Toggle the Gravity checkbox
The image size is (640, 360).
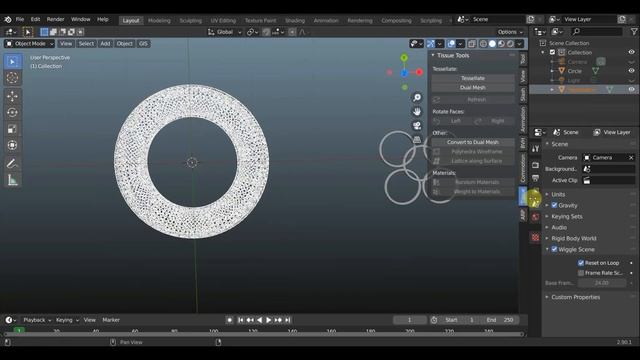click(x=554, y=205)
